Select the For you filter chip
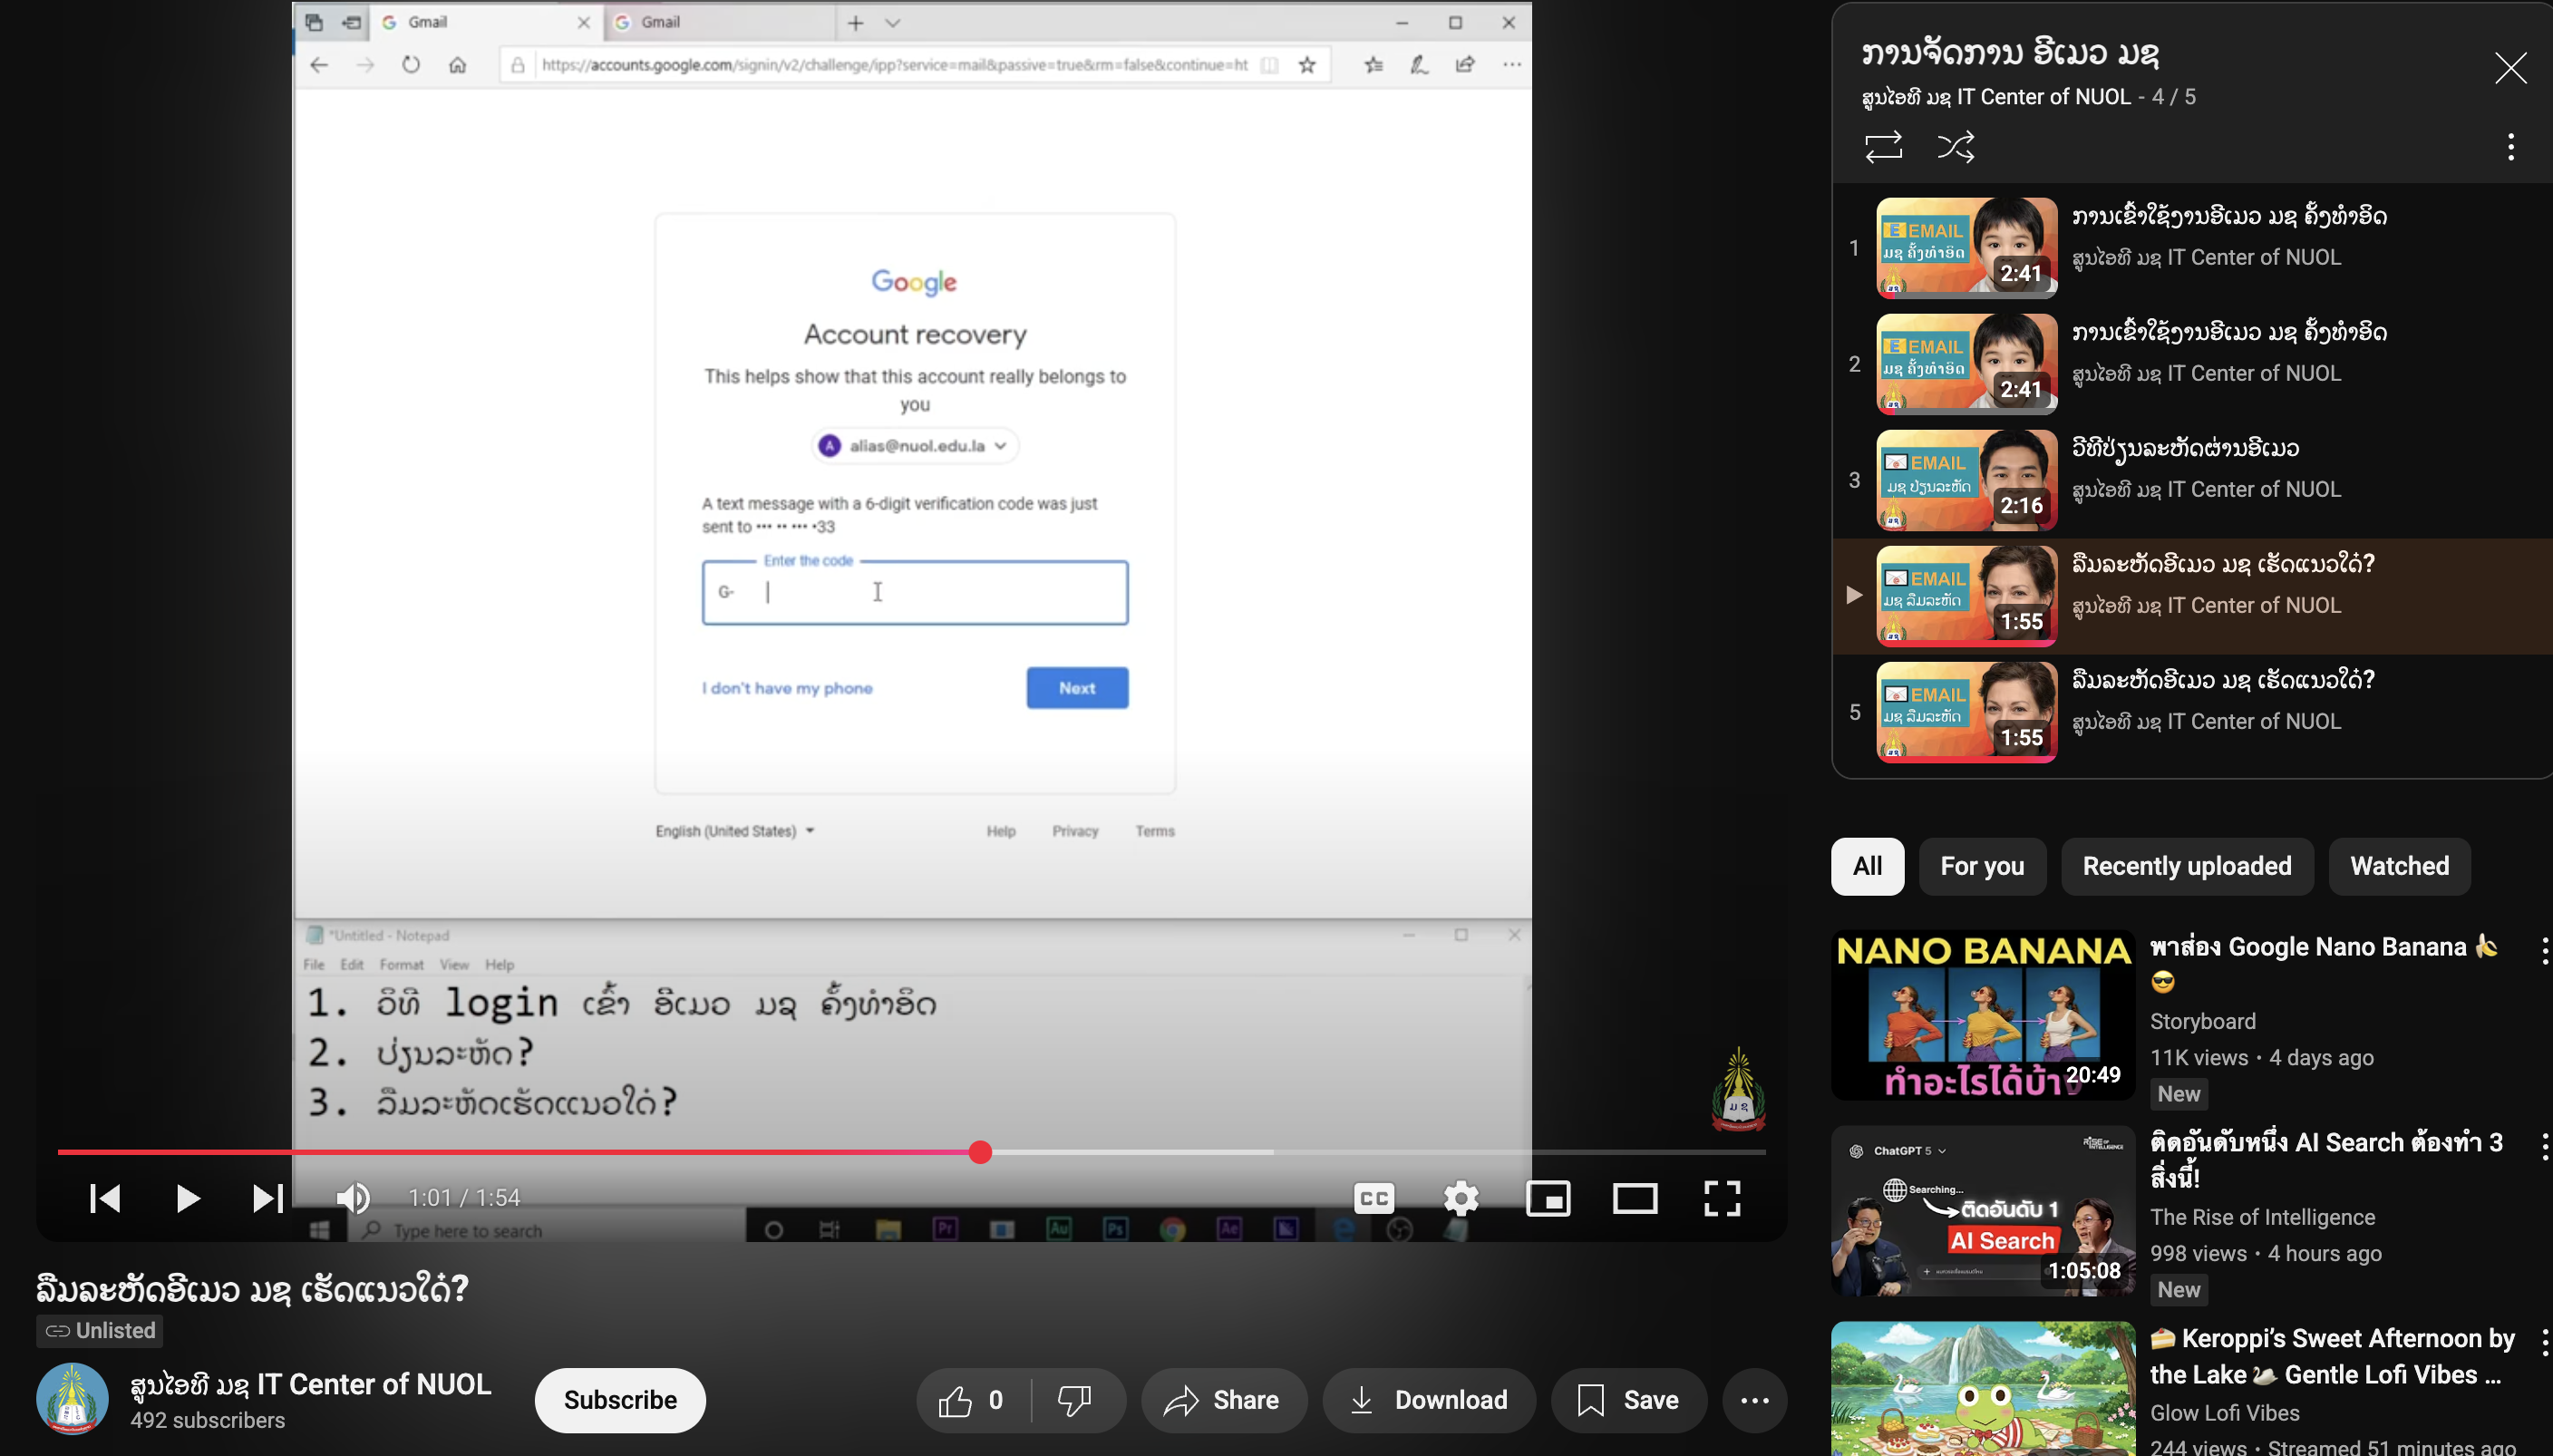 1981,866
